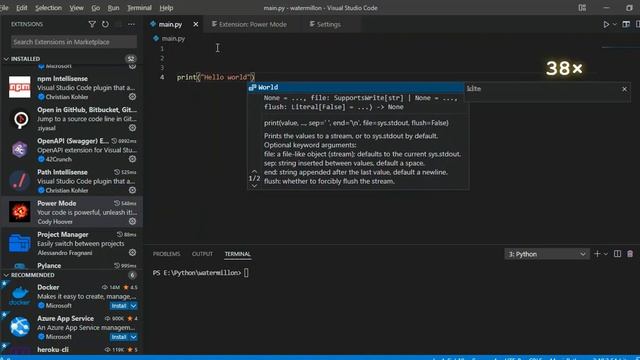The image size is (640, 360).
Task: Open the Terminal menu
Action: tap(139, 8)
